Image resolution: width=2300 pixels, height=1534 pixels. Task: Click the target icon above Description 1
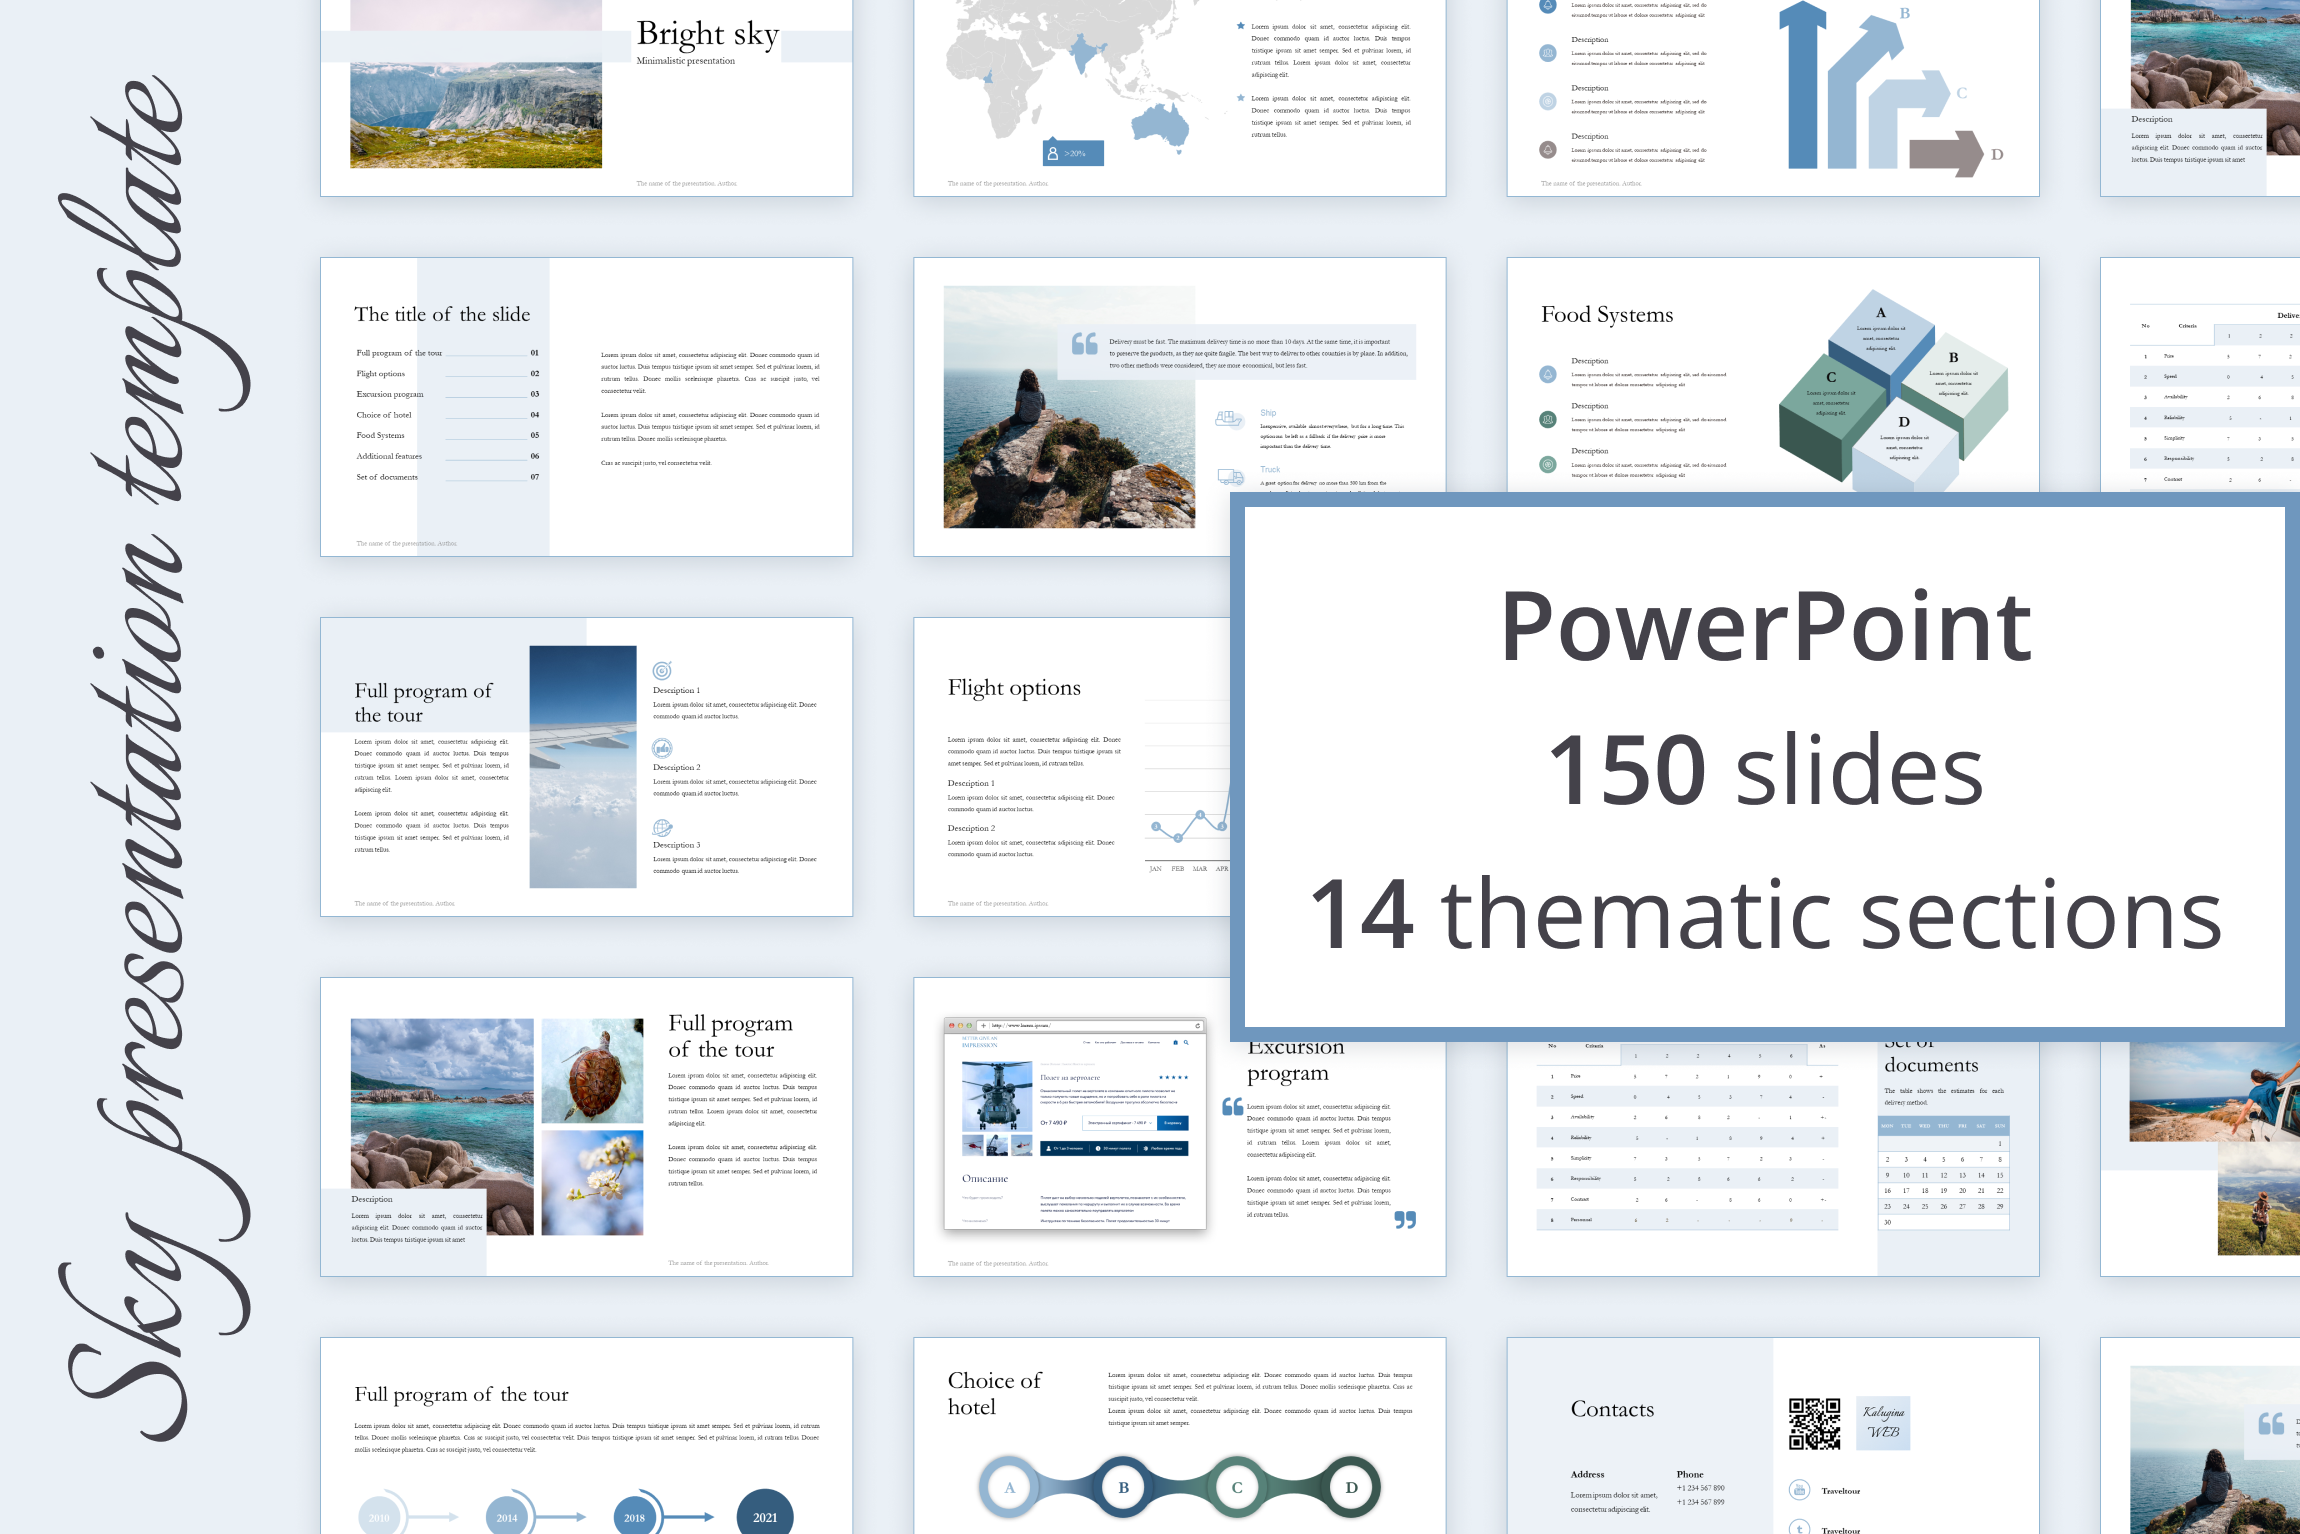click(x=662, y=670)
